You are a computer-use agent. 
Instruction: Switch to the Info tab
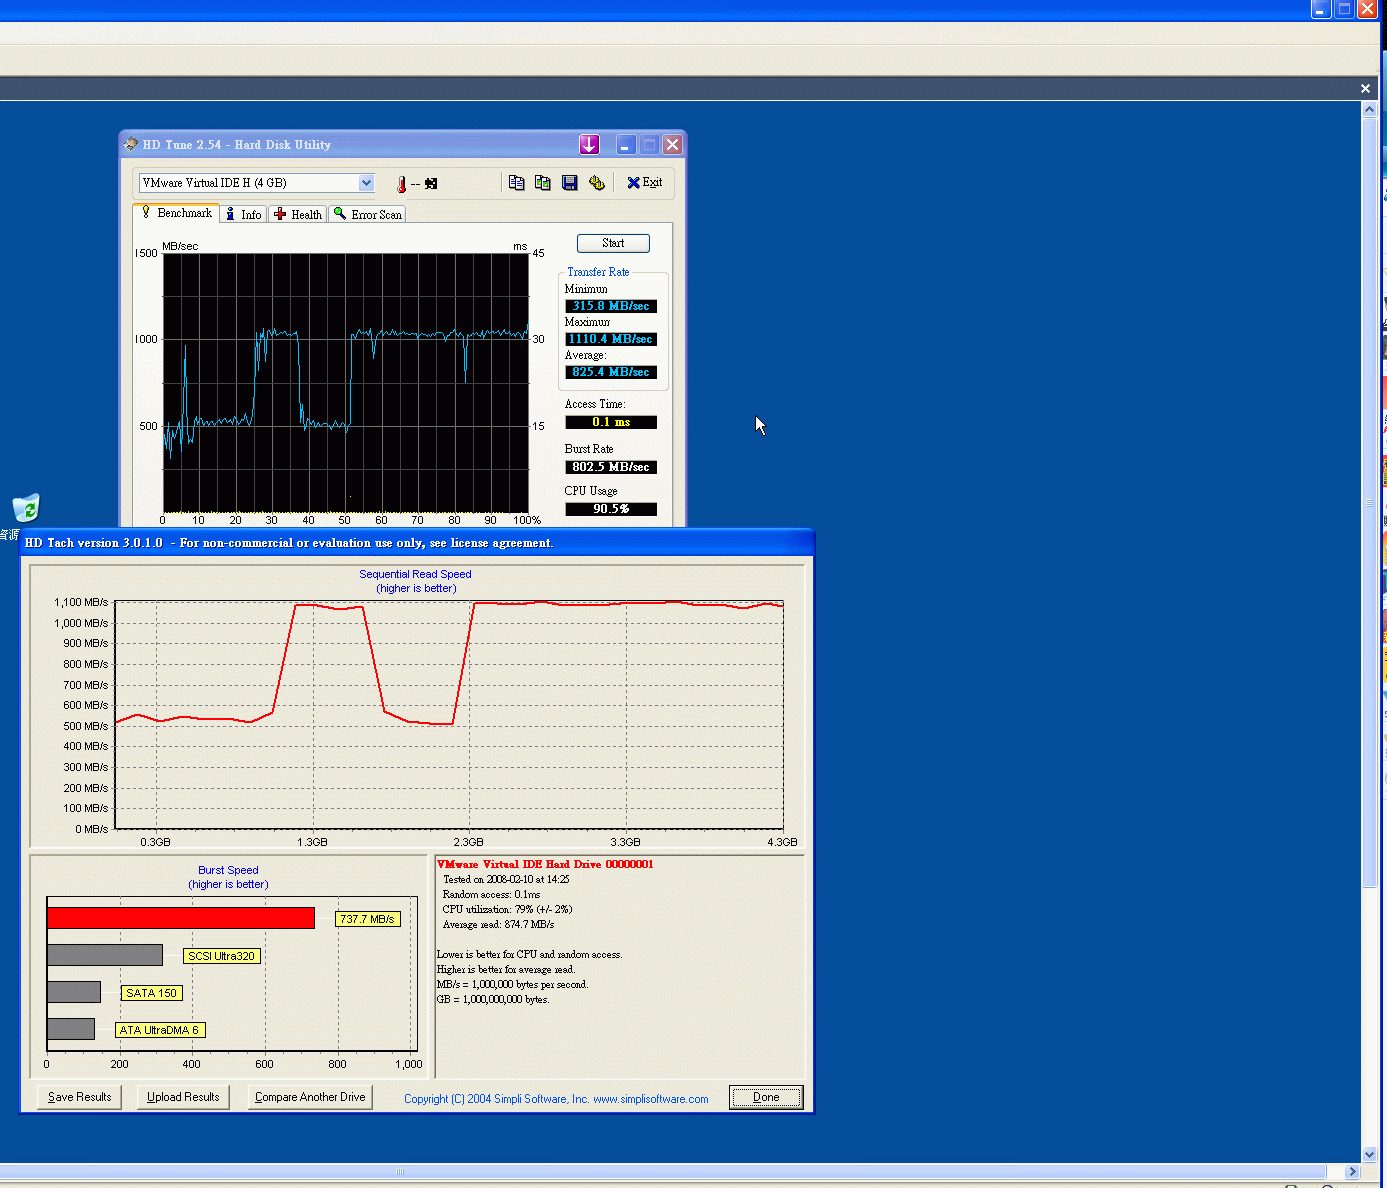243,214
